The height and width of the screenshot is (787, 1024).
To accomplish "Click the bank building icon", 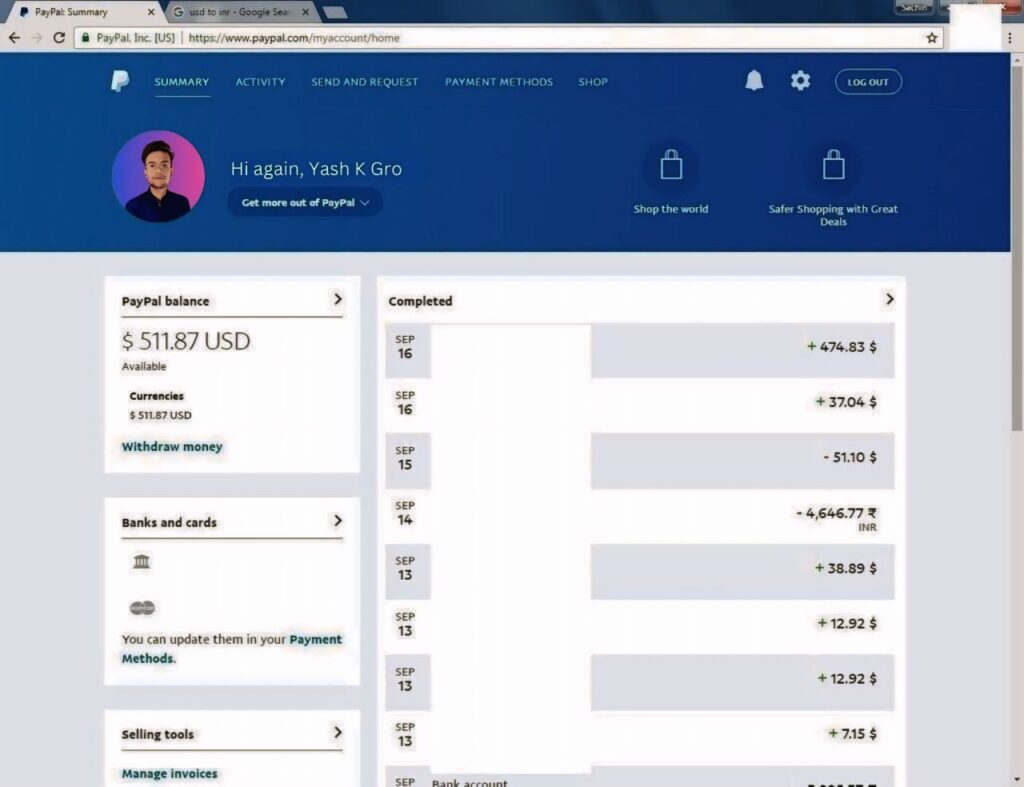I will (142, 562).
